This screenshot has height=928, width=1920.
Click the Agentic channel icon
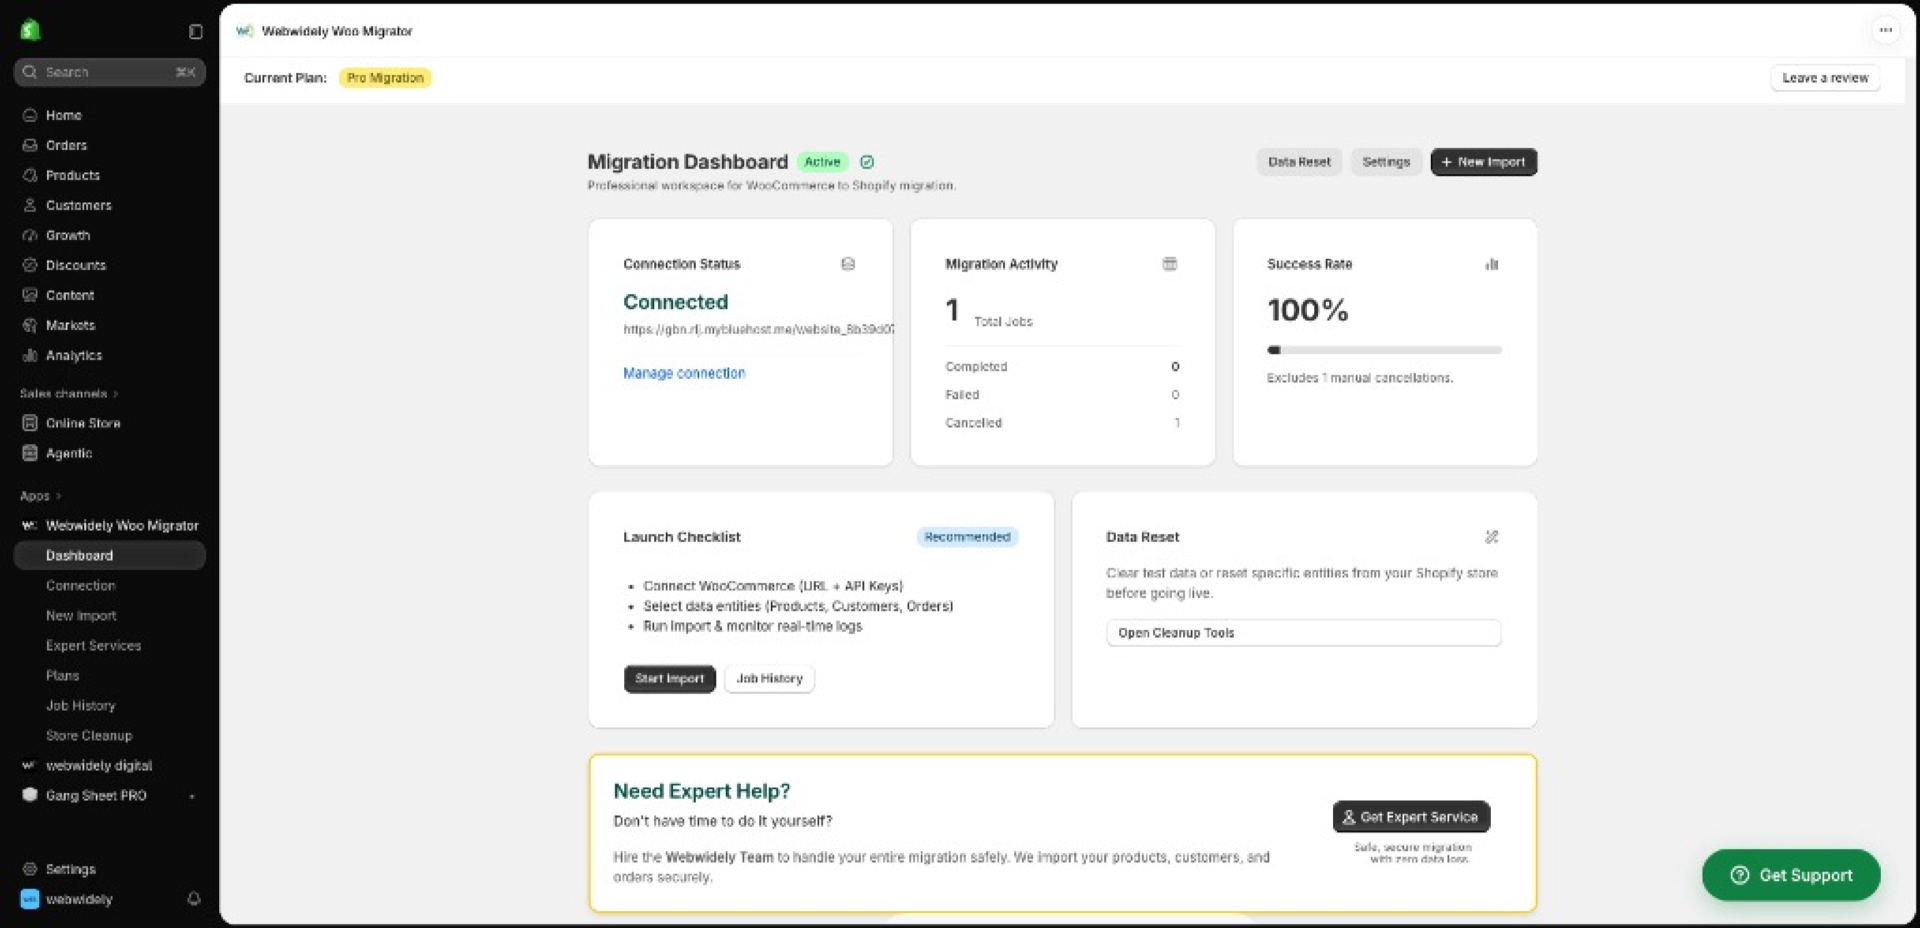(x=30, y=453)
